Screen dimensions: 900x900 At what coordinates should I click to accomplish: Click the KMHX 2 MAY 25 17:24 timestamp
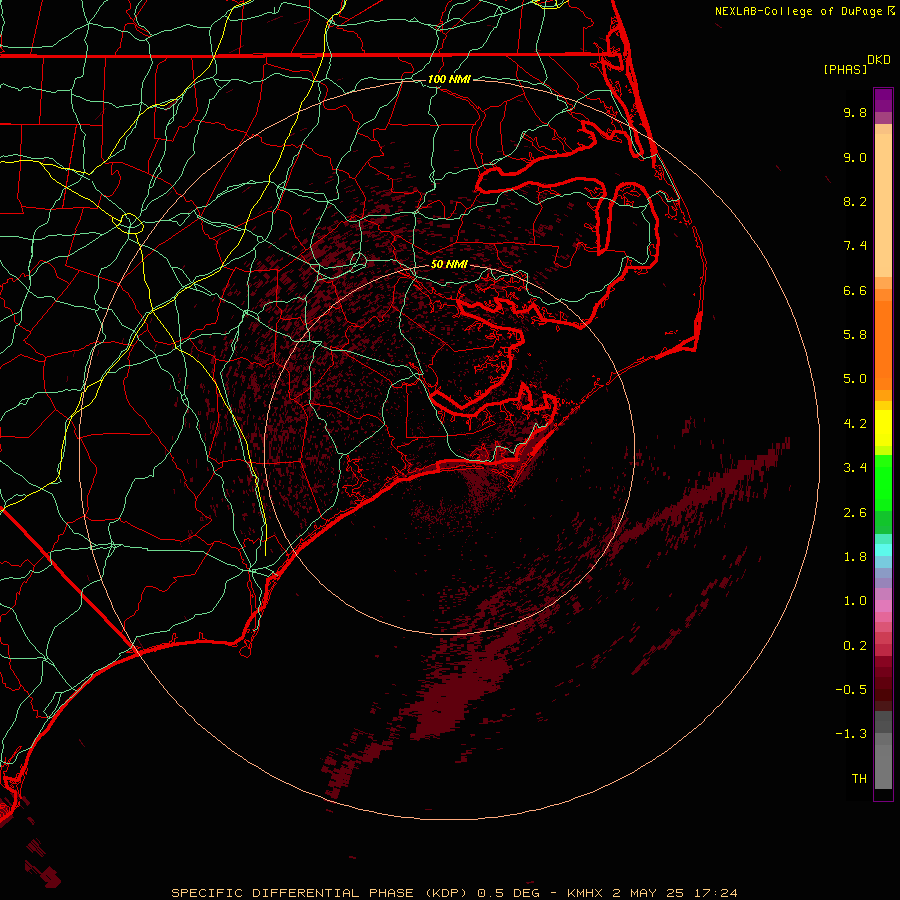pos(652,893)
